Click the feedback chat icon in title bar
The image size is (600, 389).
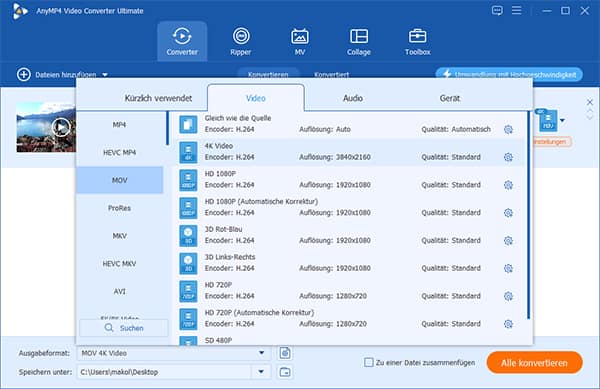click(497, 10)
